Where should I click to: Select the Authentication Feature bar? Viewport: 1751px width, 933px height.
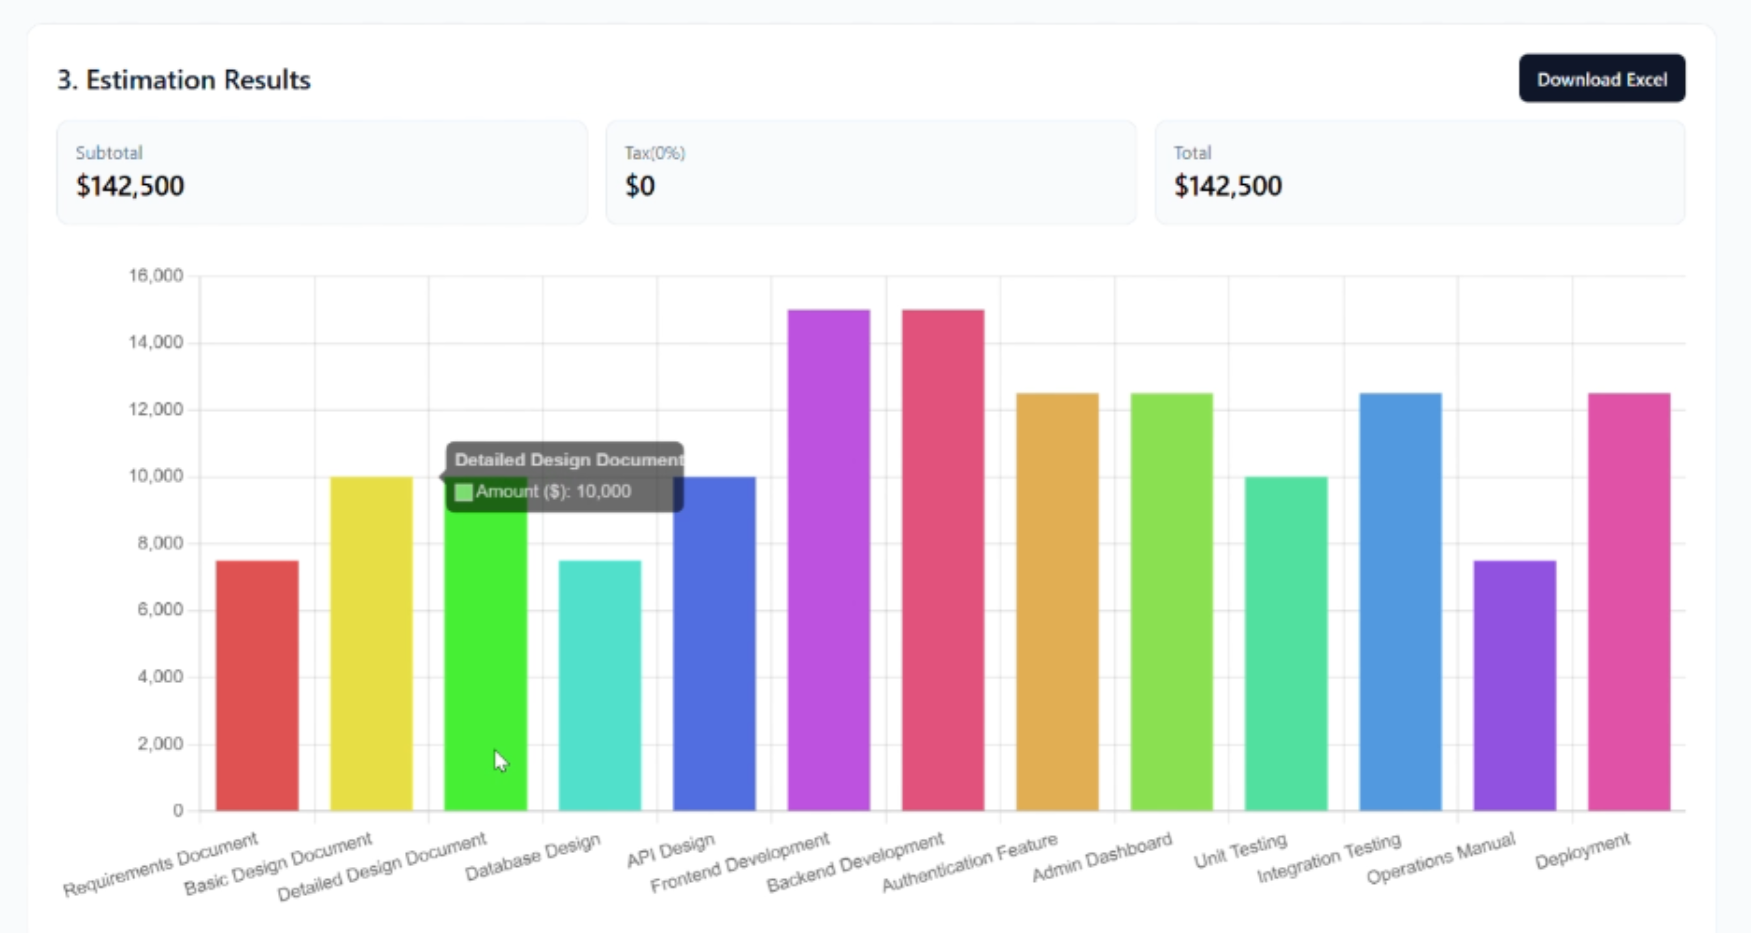click(x=1055, y=600)
